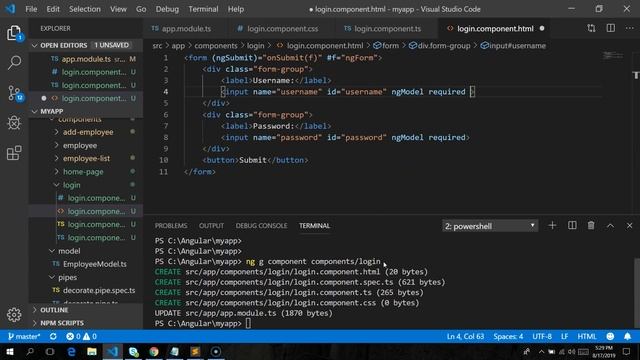Open the Extensions view icon
Viewport: 640px width, 360px height.
[x=14, y=153]
